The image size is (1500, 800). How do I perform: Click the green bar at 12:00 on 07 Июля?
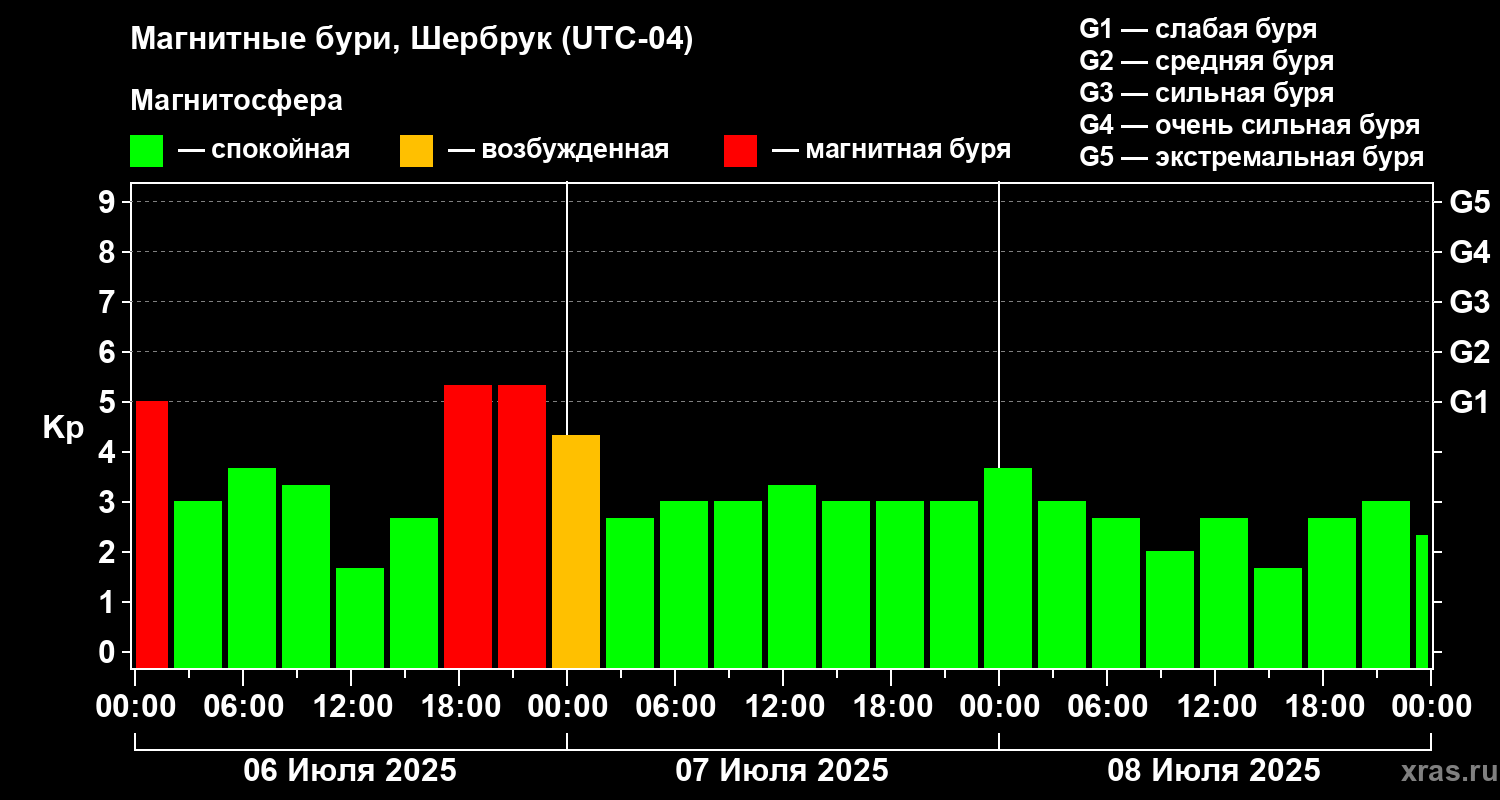[792, 576]
